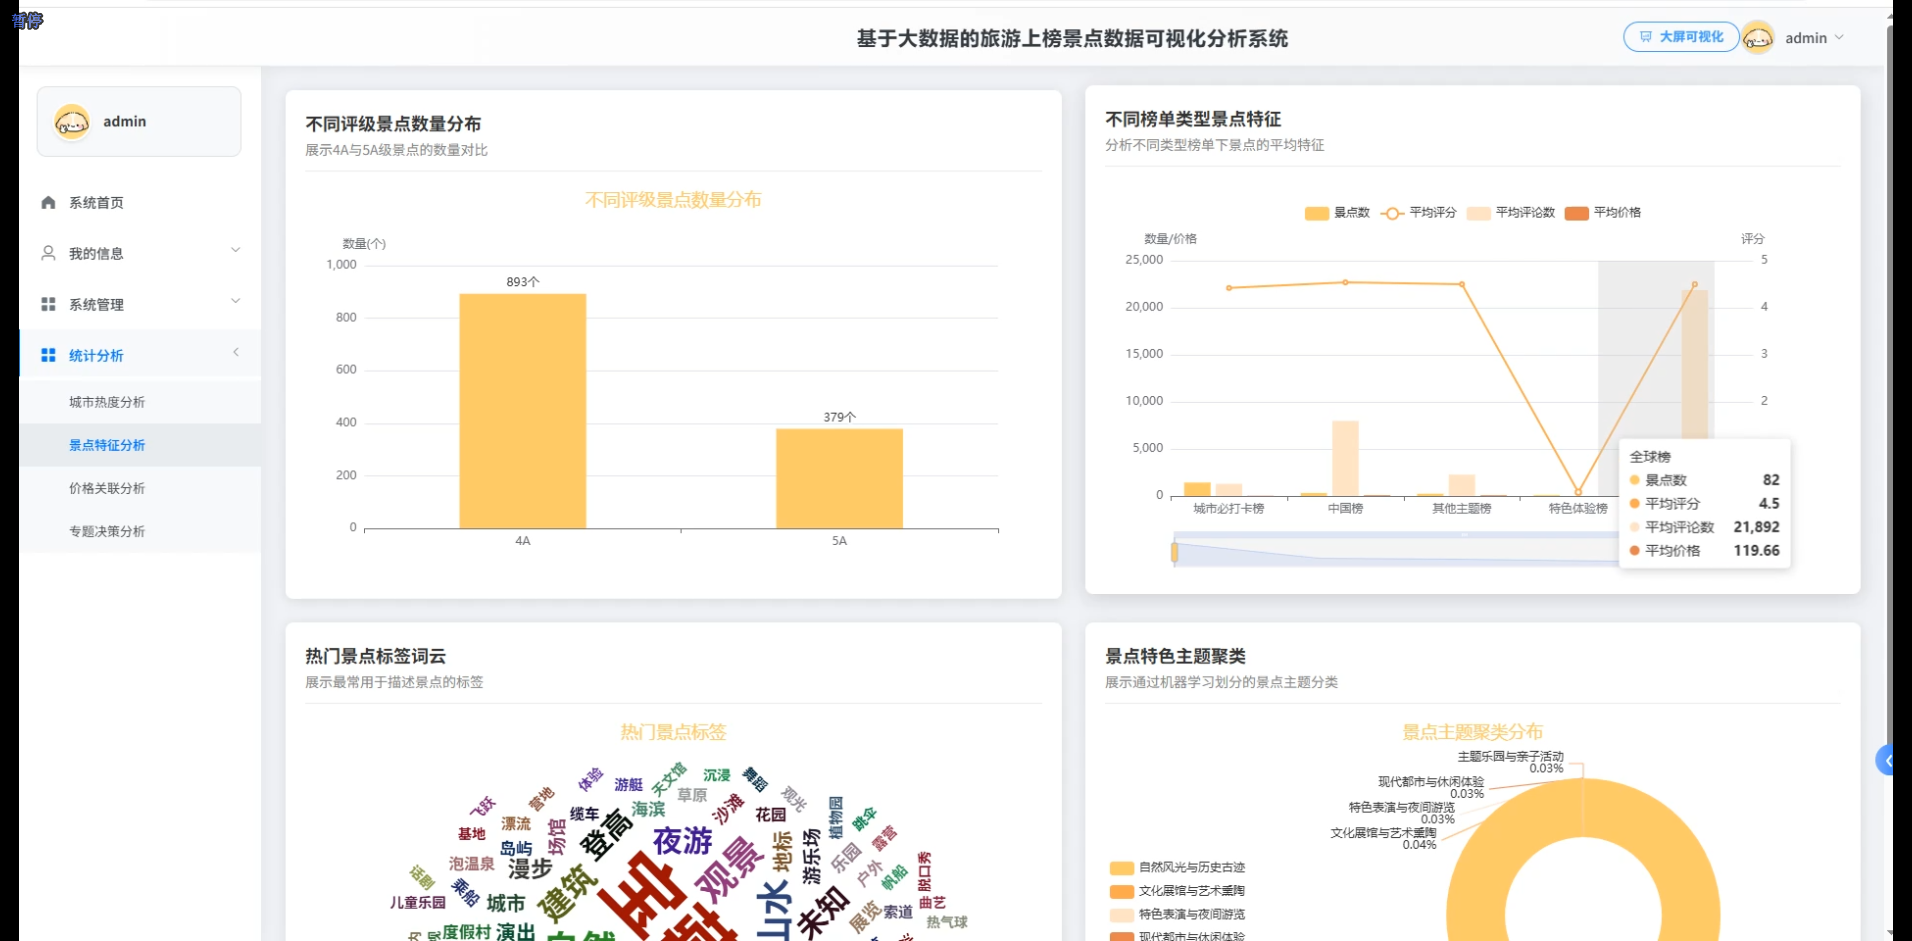Open the 城市热度分析 page

click(x=140, y=402)
